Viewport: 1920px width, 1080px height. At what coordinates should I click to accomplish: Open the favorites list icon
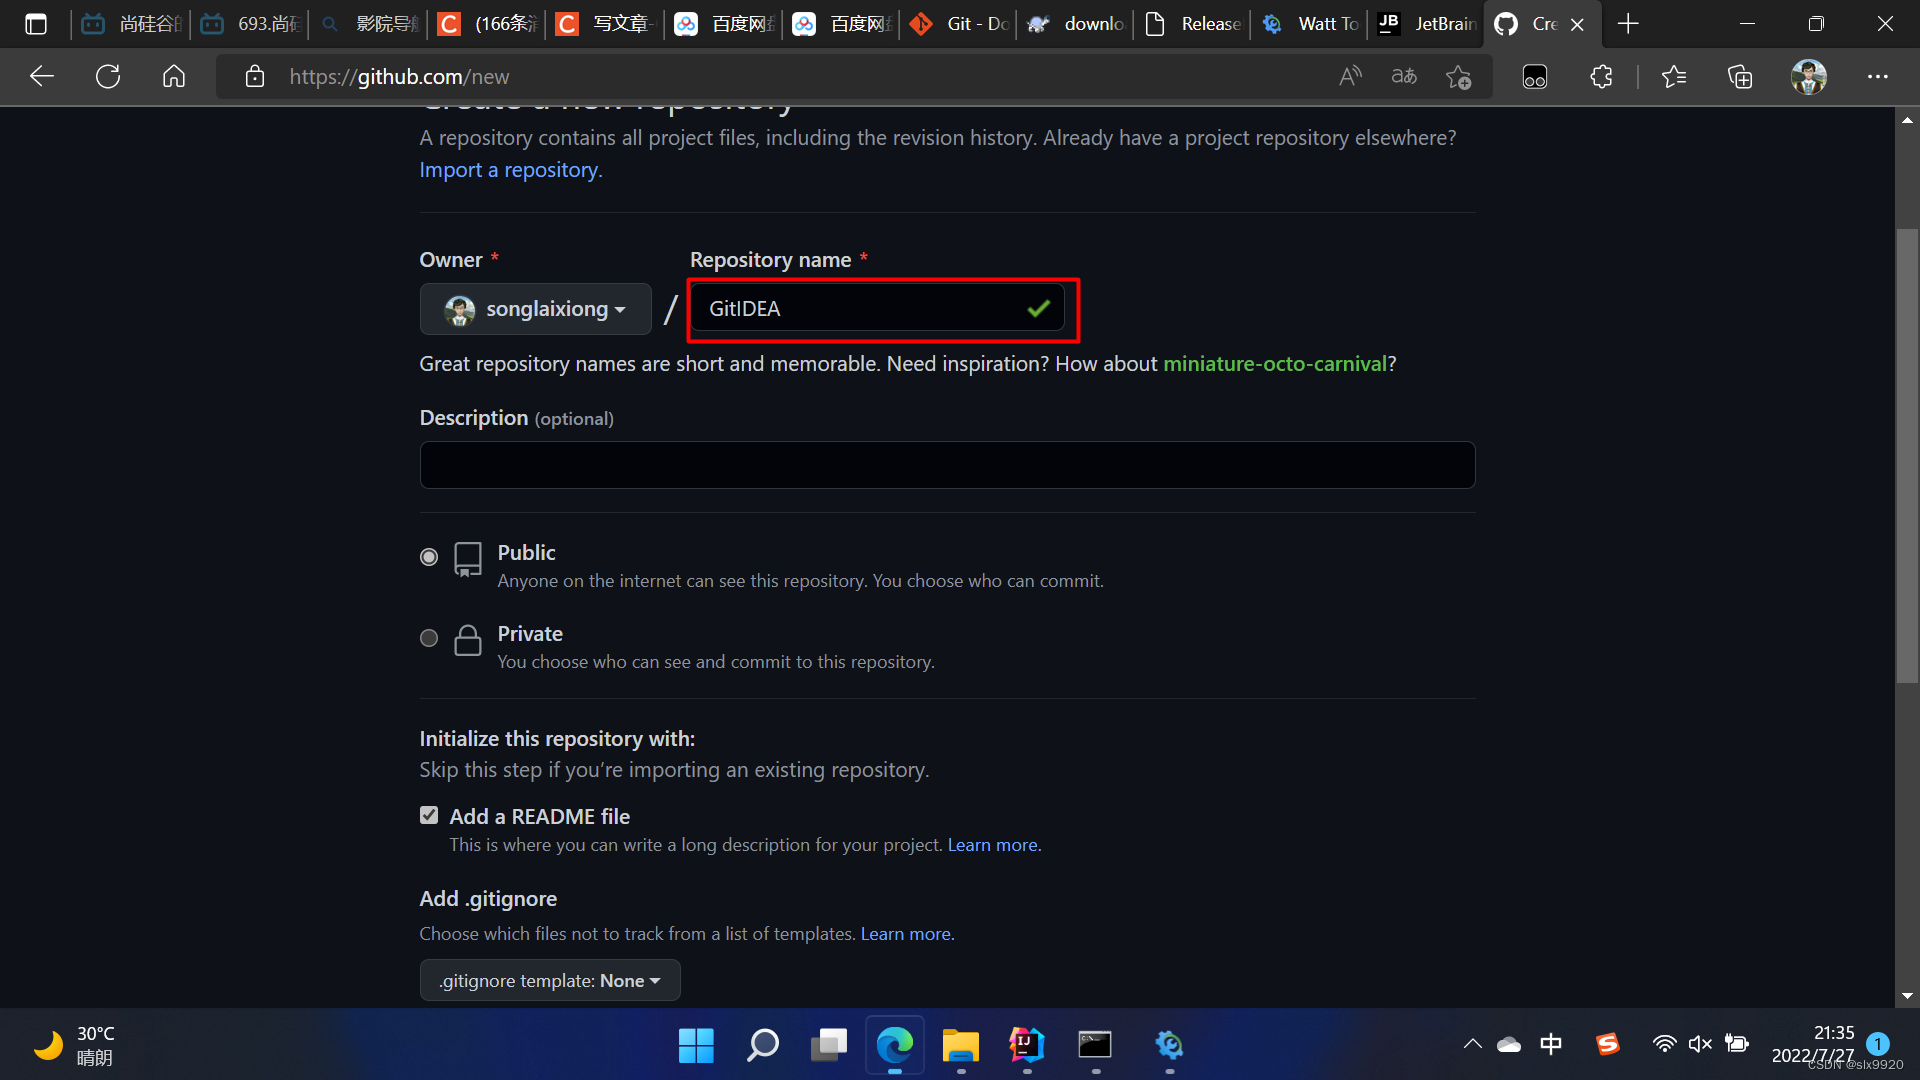point(1673,76)
